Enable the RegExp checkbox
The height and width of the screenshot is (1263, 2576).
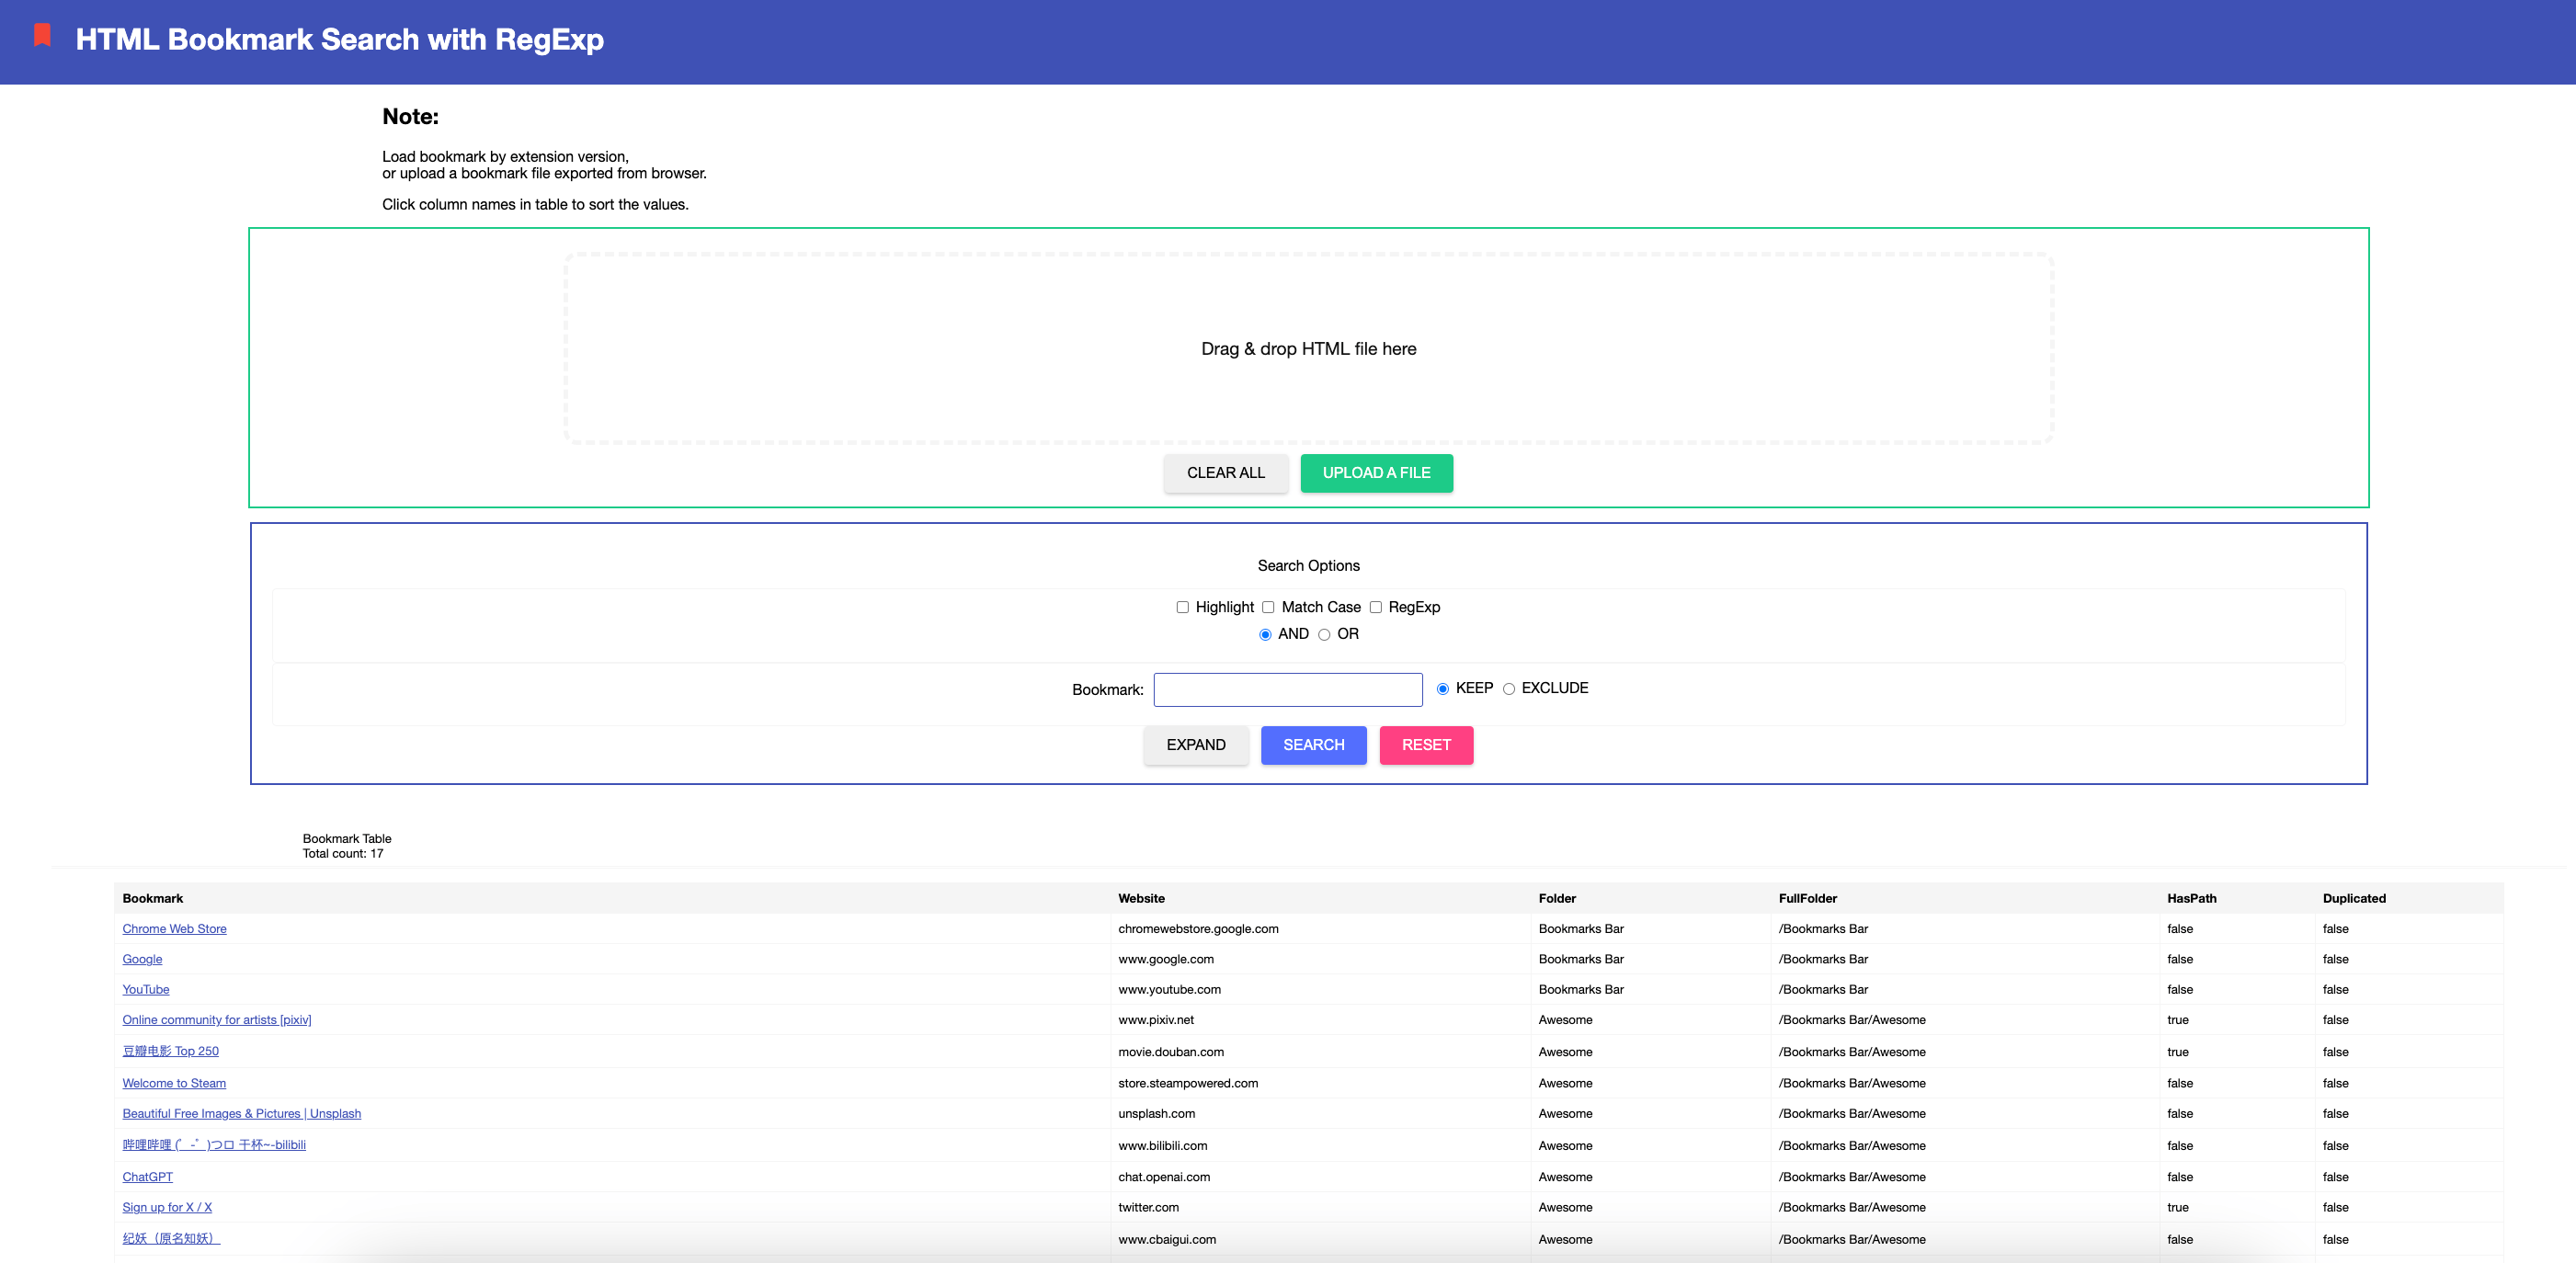click(x=1375, y=607)
